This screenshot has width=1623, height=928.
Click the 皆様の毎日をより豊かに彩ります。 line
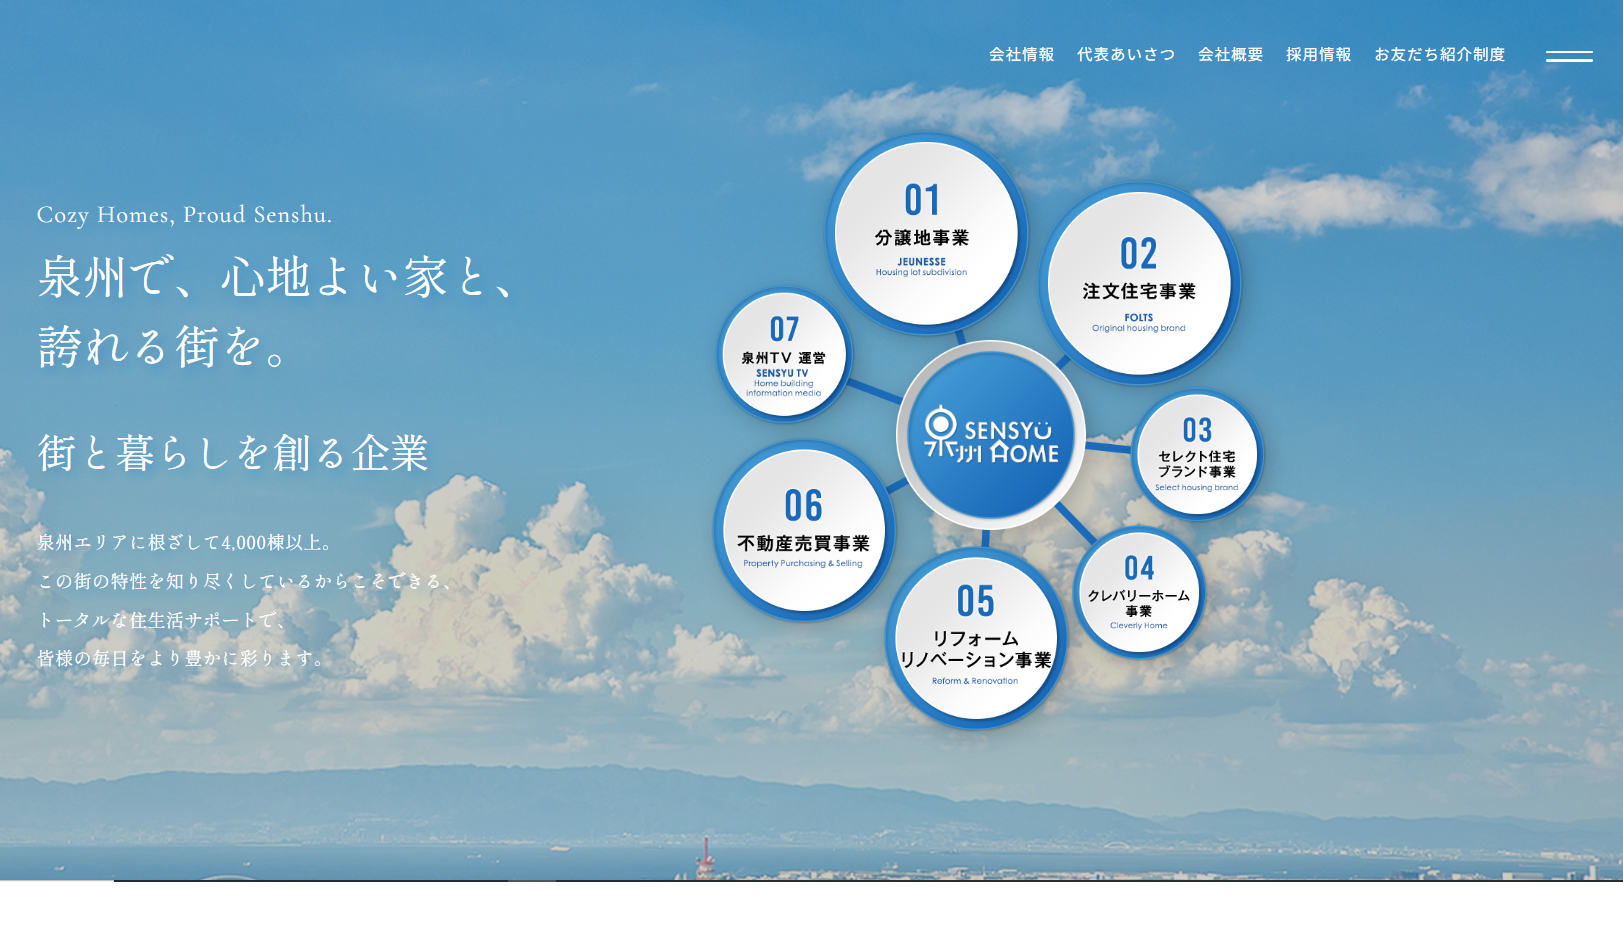(x=183, y=658)
